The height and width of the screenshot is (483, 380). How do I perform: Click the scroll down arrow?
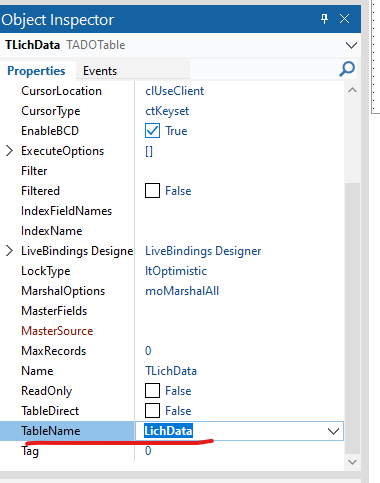352,462
